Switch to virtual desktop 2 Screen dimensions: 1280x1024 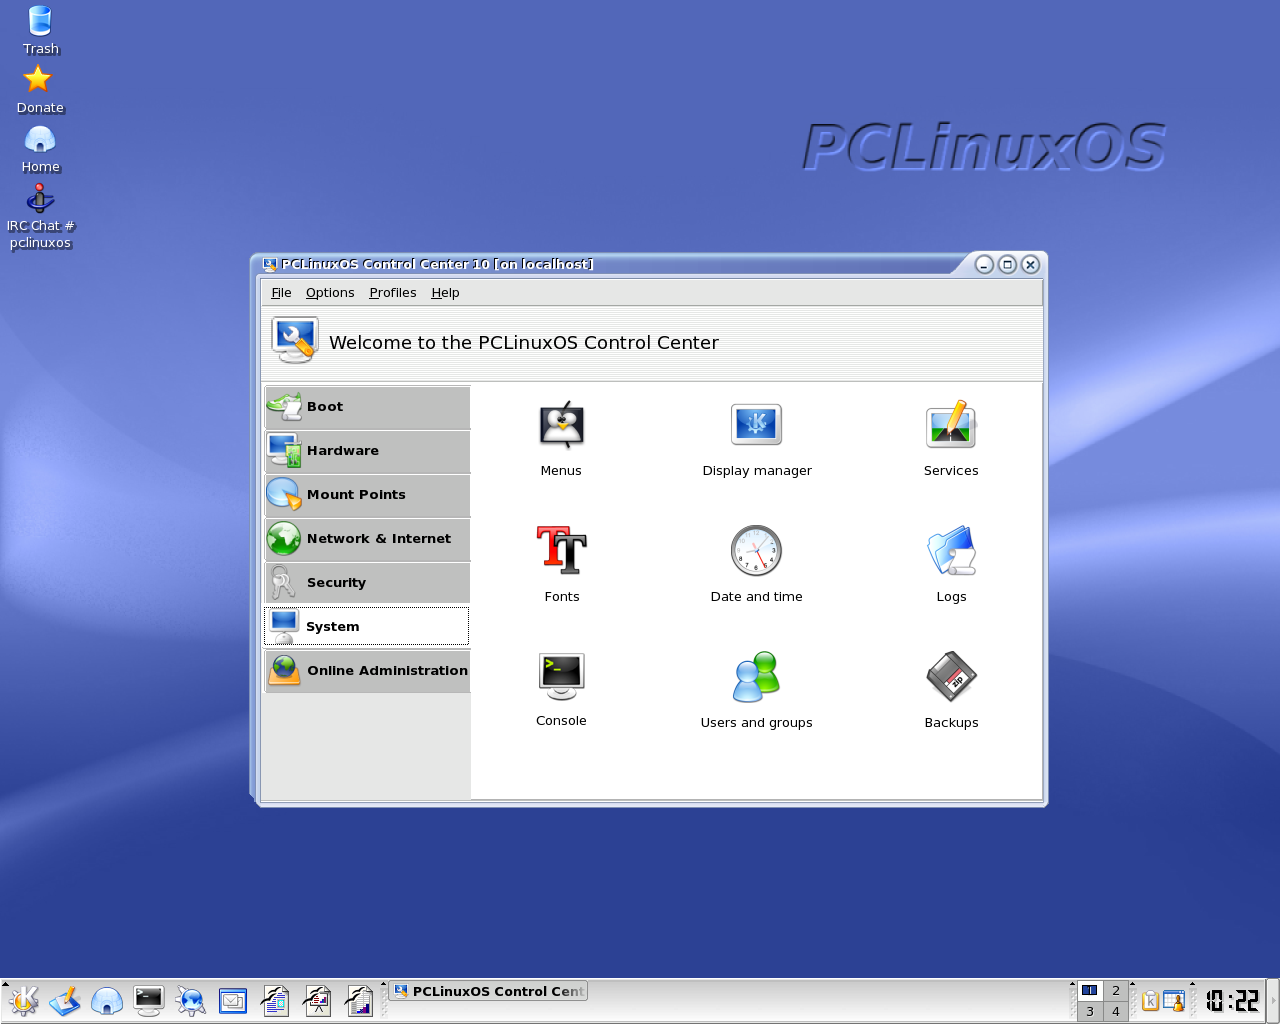coord(1116,991)
